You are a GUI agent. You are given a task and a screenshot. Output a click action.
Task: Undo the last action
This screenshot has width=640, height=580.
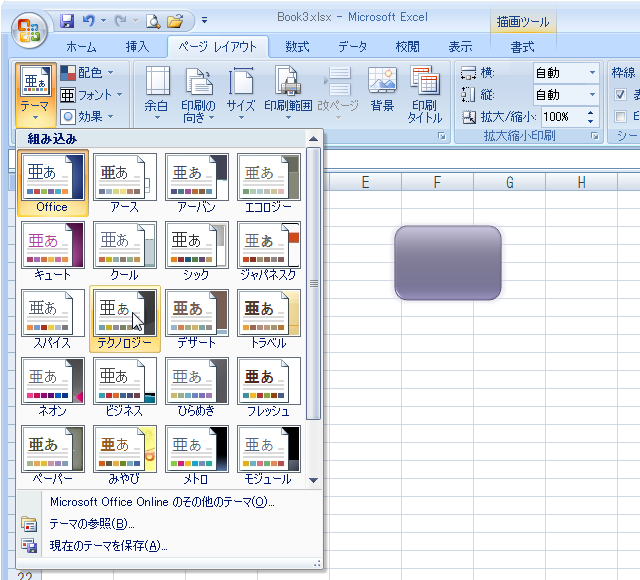89,21
